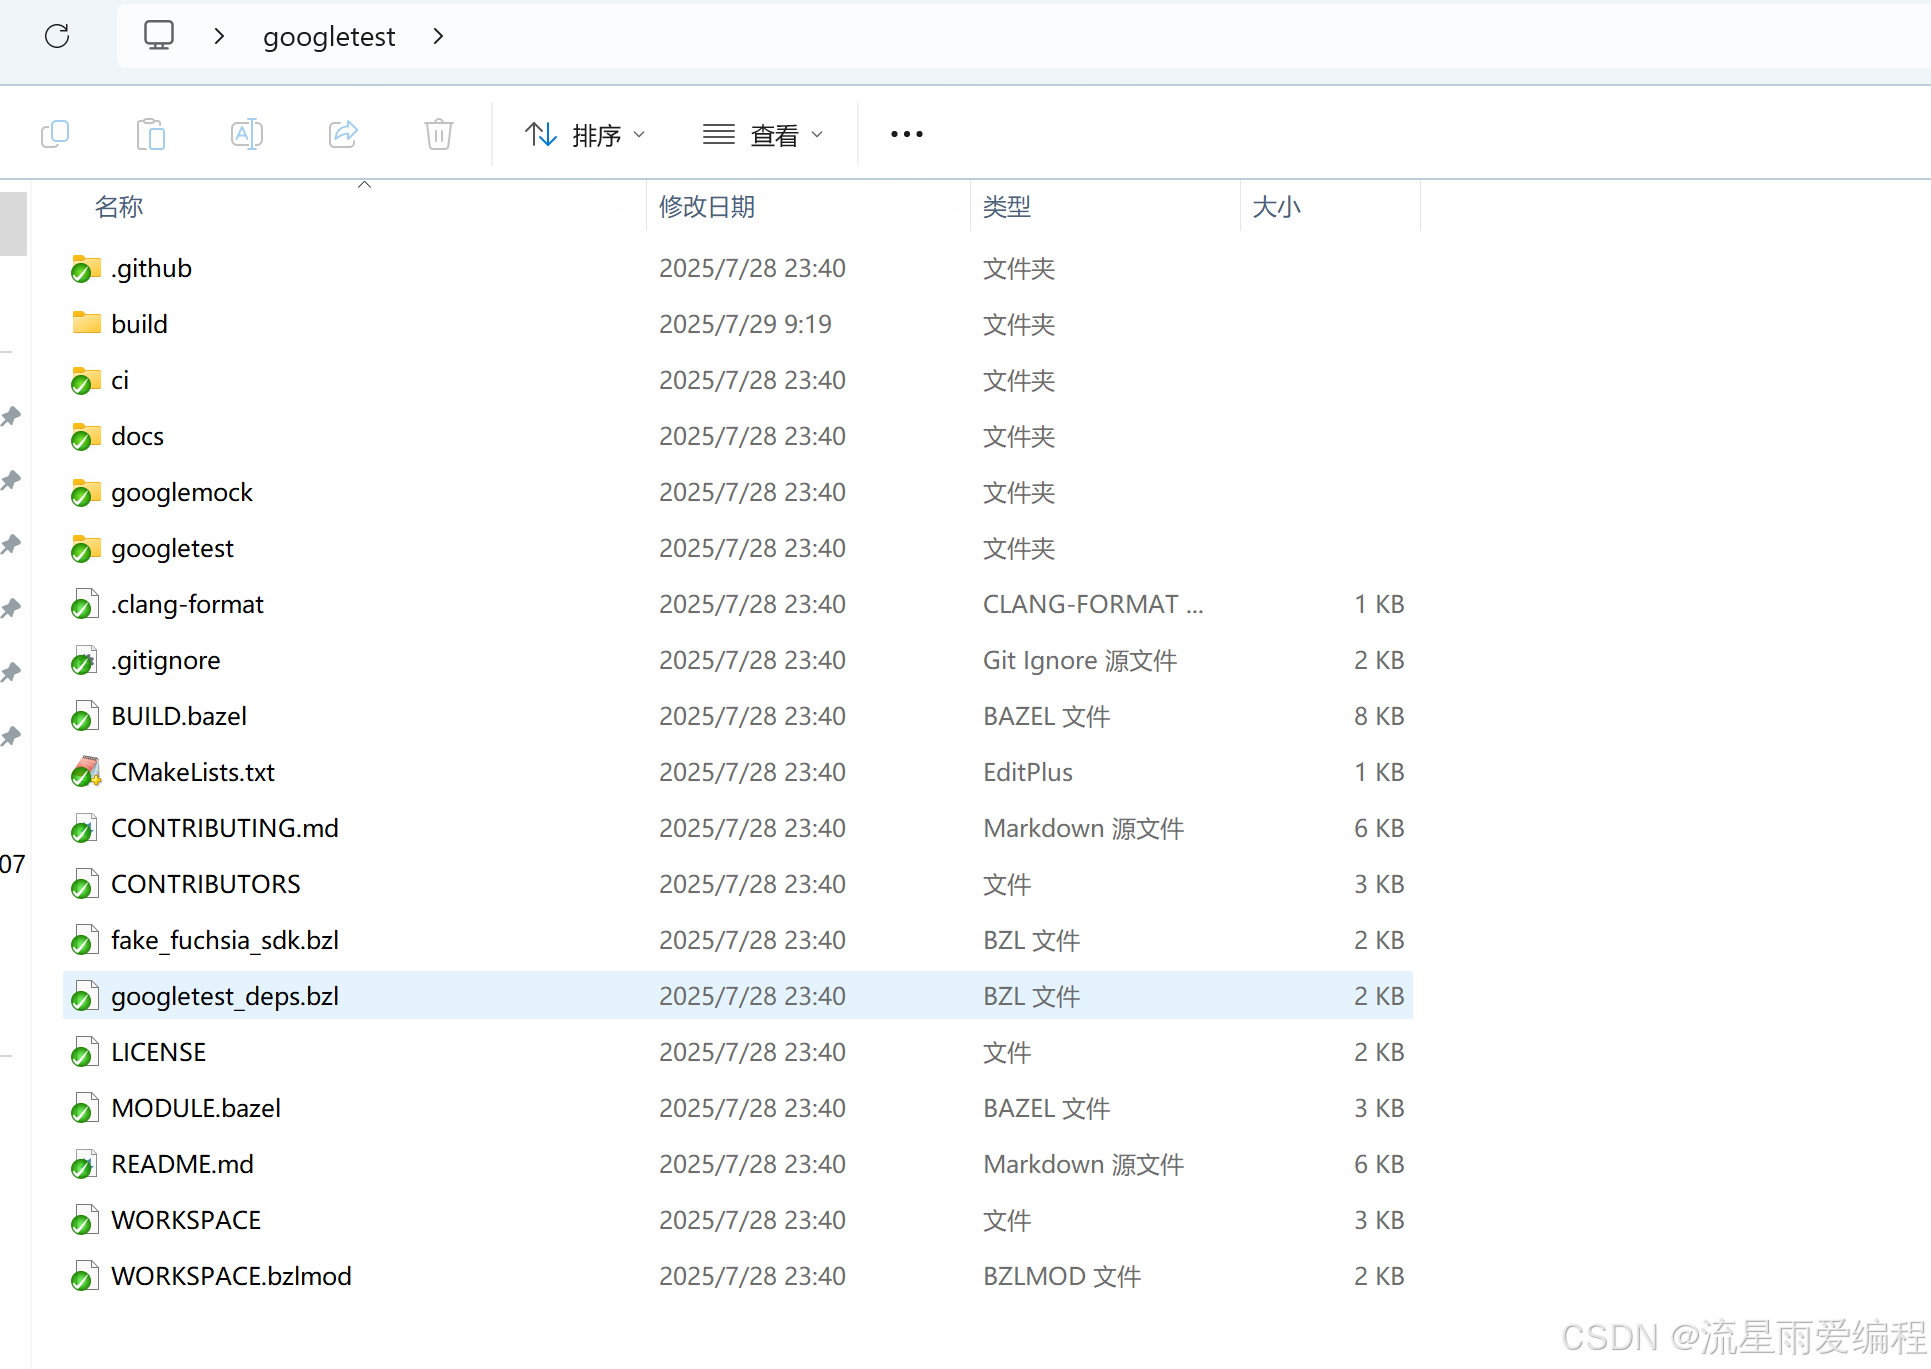Open the three-dots more options menu
The width and height of the screenshot is (1931, 1369).
[x=907, y=134]
